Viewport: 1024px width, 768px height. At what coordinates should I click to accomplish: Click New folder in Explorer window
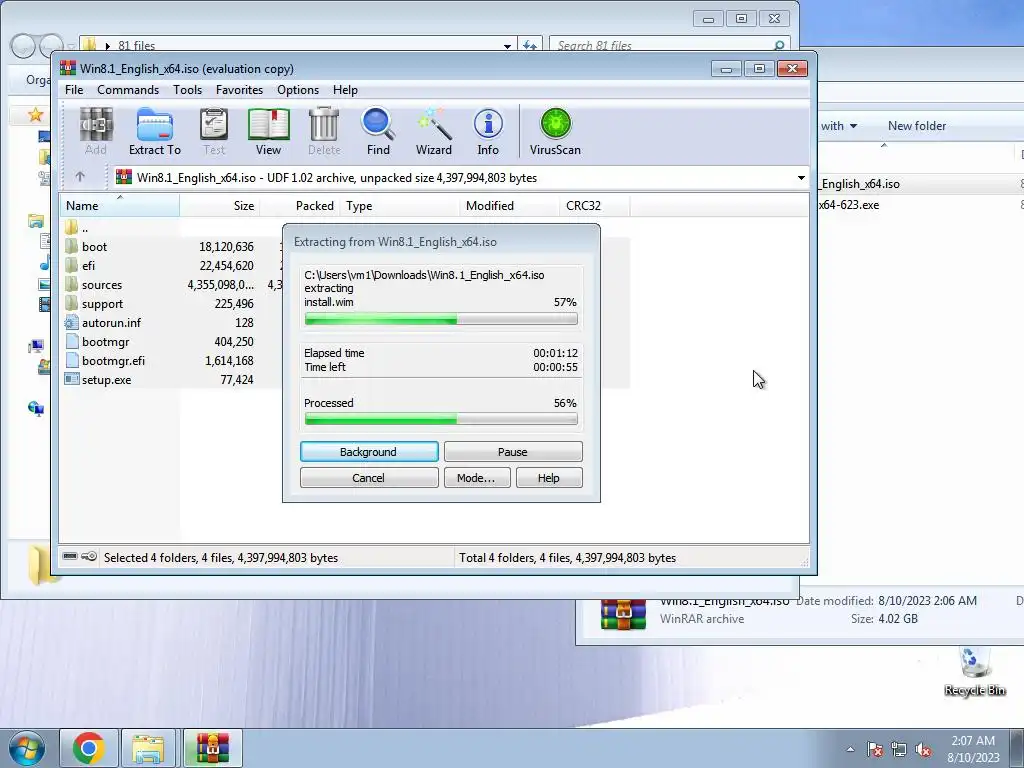point(916,126)
